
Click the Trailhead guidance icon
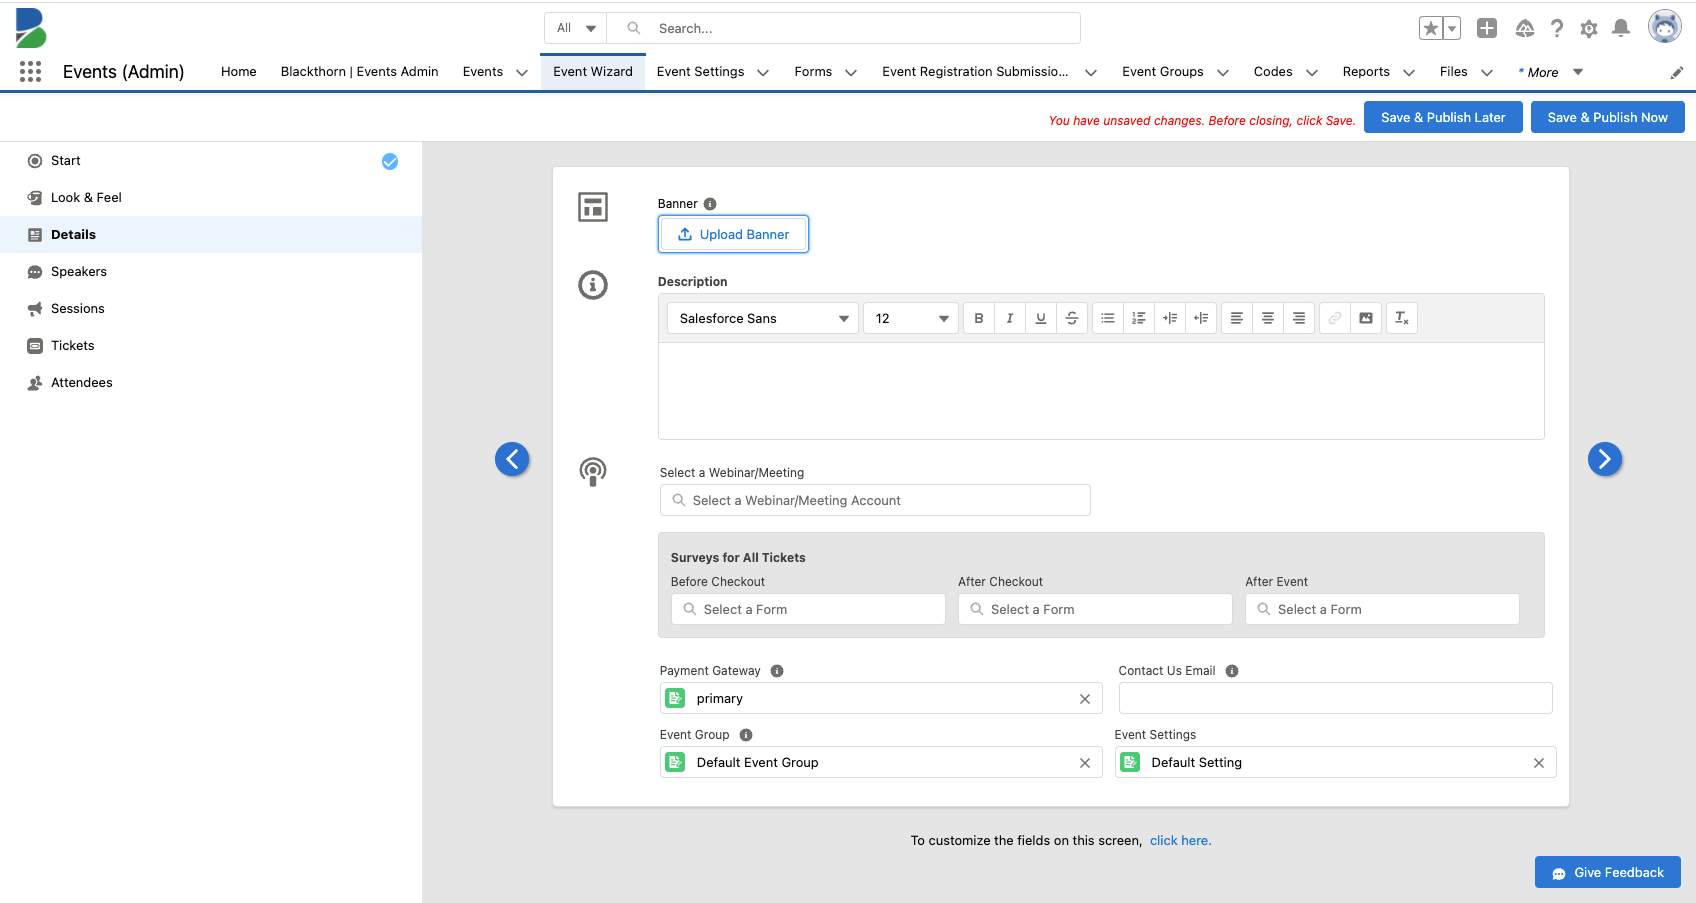(x=1524, y=28)
